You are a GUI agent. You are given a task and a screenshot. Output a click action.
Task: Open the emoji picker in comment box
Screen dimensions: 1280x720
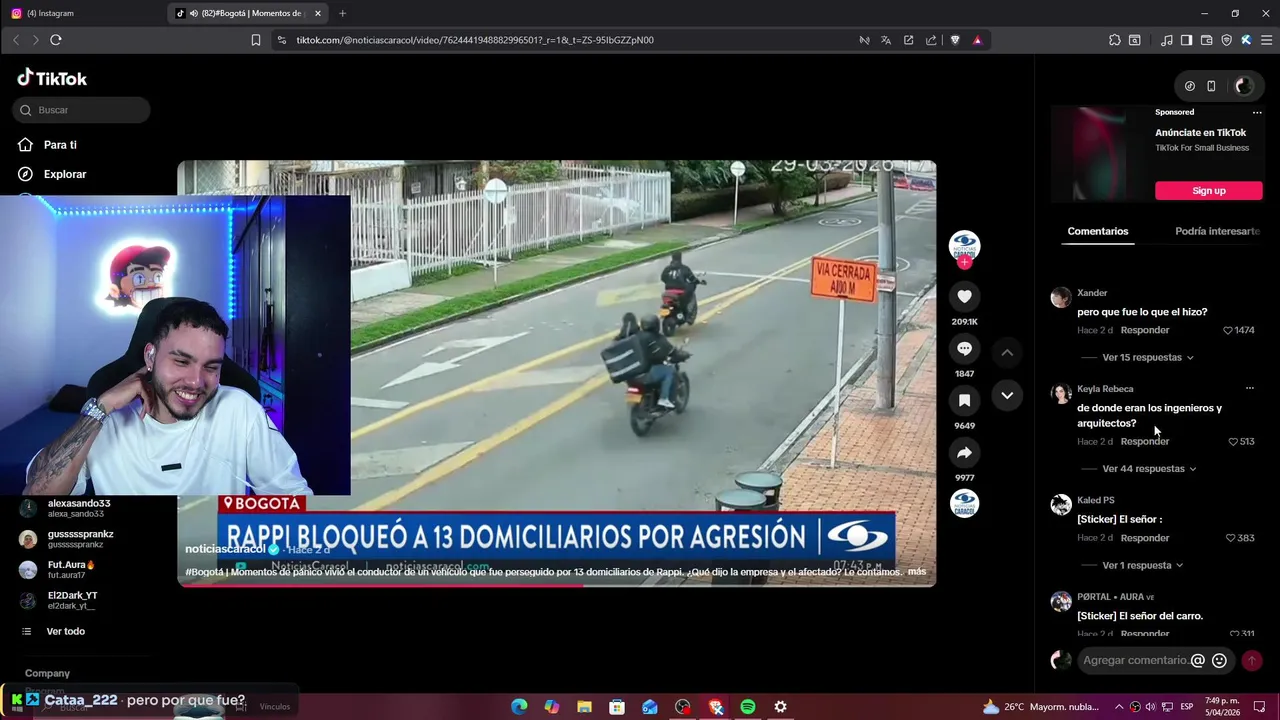coord(1219,660)
